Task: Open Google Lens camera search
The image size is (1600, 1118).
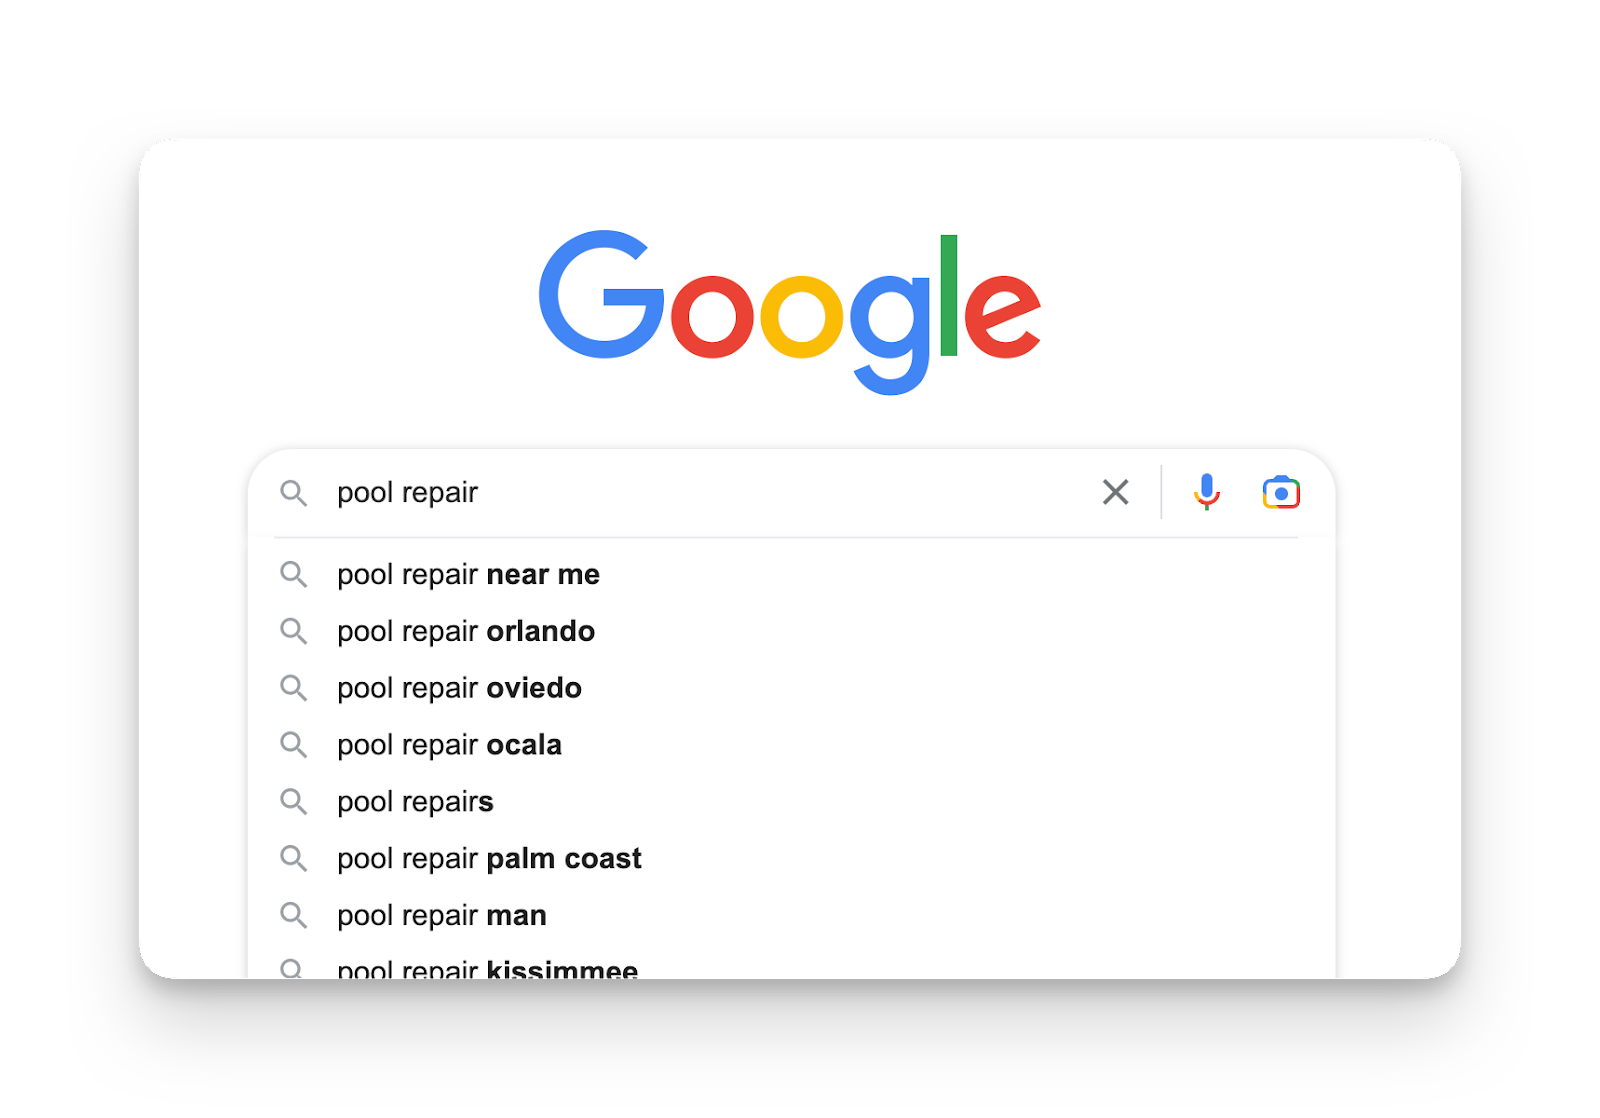Action: 1281,492
